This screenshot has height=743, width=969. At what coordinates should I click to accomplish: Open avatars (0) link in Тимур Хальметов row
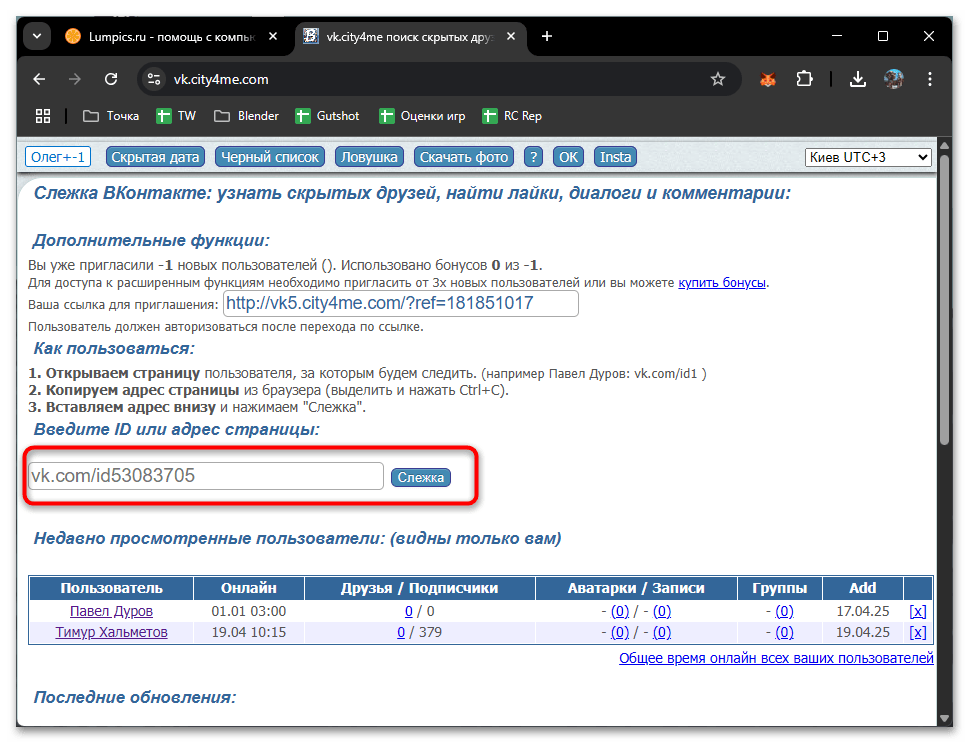coord(620,632)
